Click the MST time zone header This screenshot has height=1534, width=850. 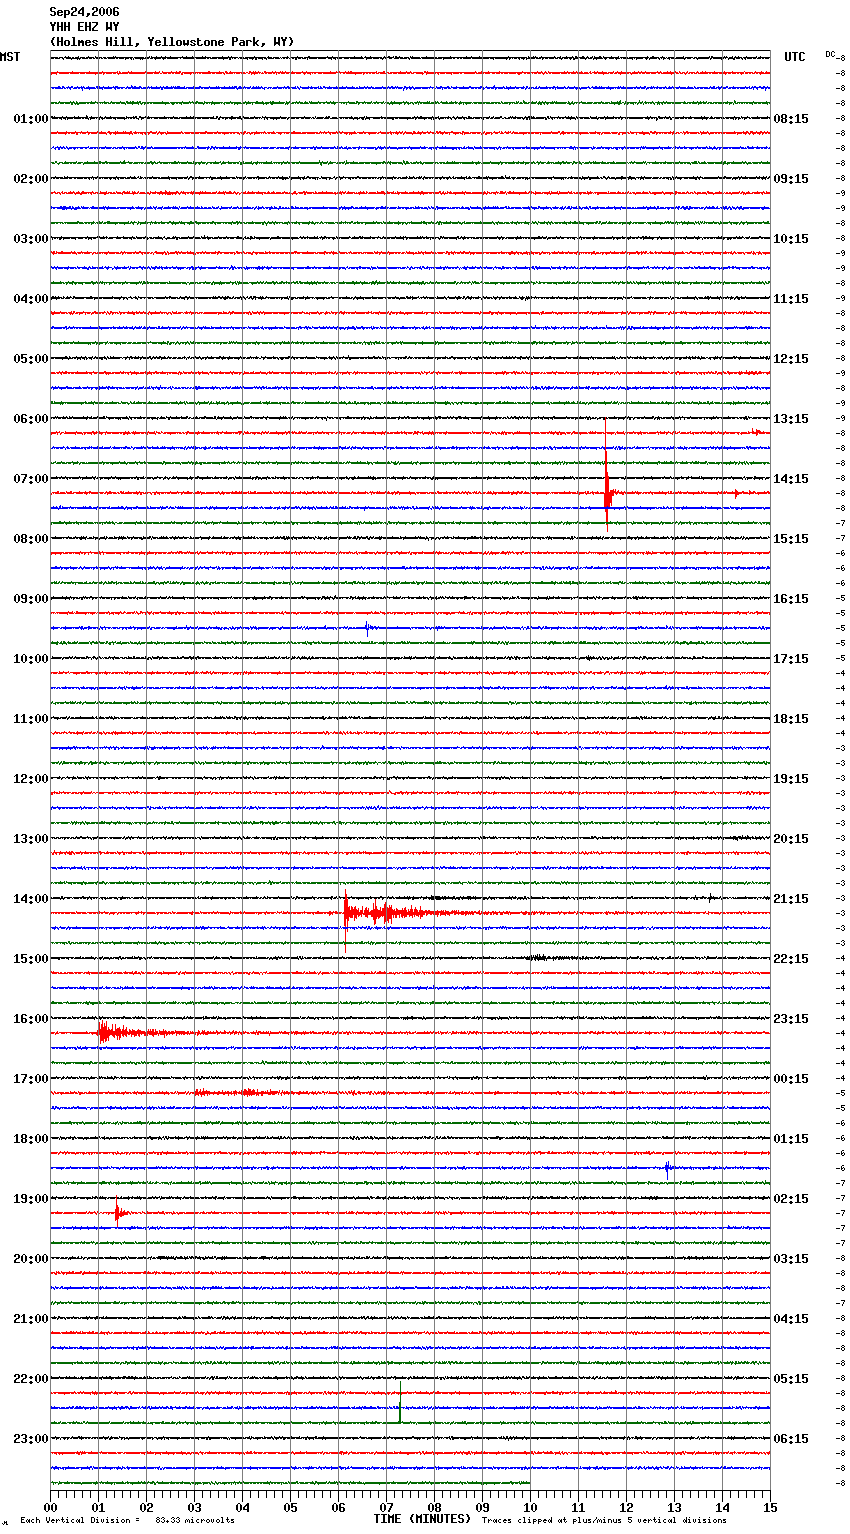pyautogui.click(x=10, y=57)
